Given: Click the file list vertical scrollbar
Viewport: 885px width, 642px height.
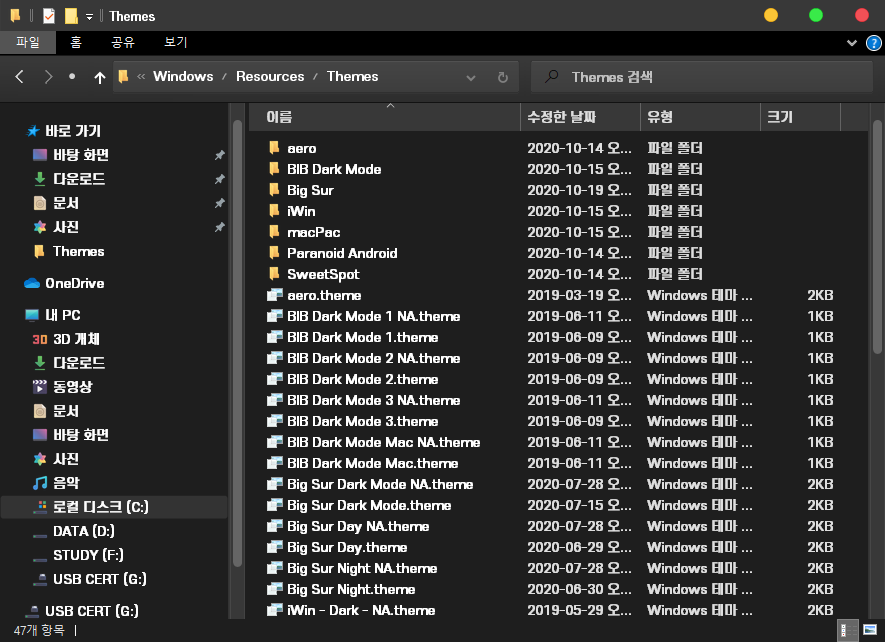Looking at the screenshot, I should 877,237.
